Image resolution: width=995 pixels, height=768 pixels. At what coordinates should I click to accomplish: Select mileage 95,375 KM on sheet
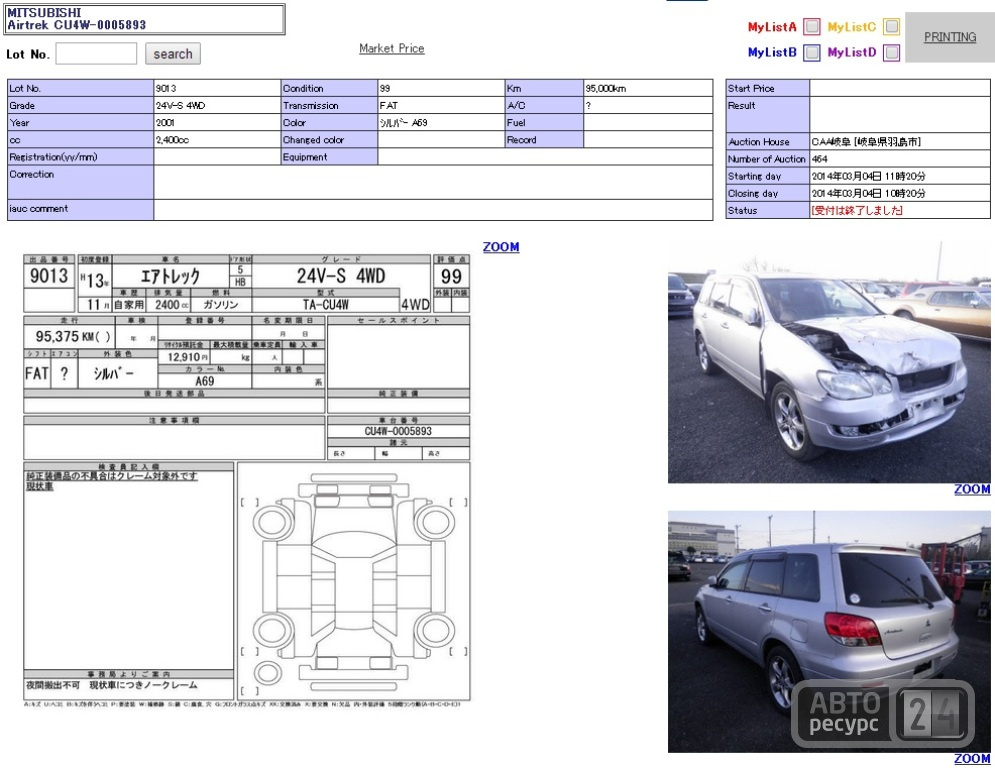tap(73, 336)
